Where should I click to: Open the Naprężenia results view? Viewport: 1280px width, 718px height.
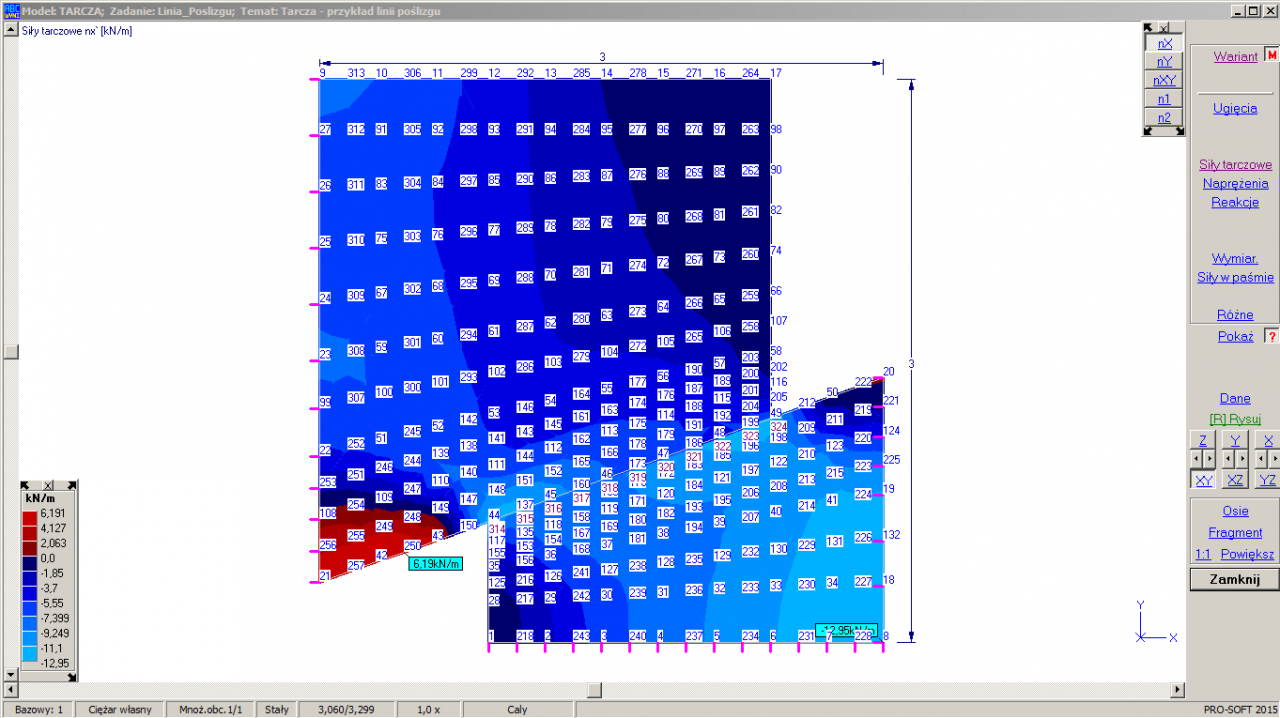coord(1235,183)
